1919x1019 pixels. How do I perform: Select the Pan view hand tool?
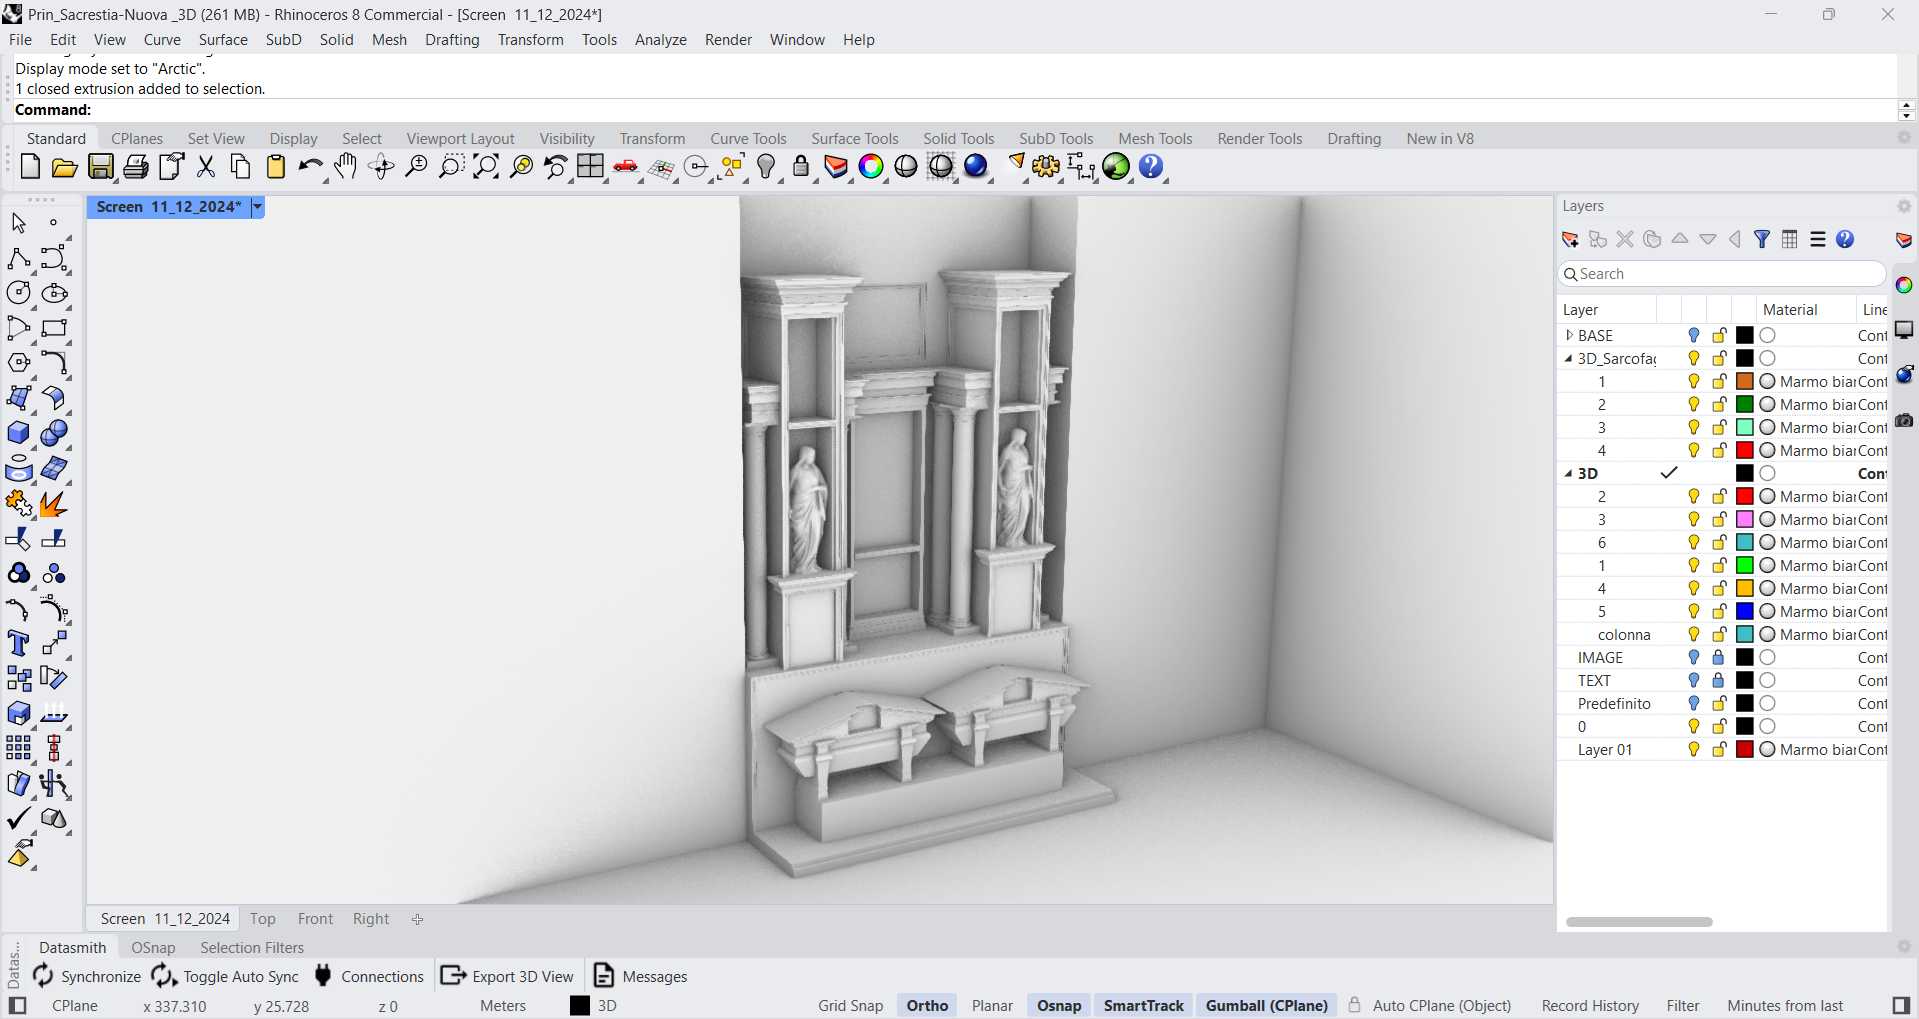click(345, 167)
